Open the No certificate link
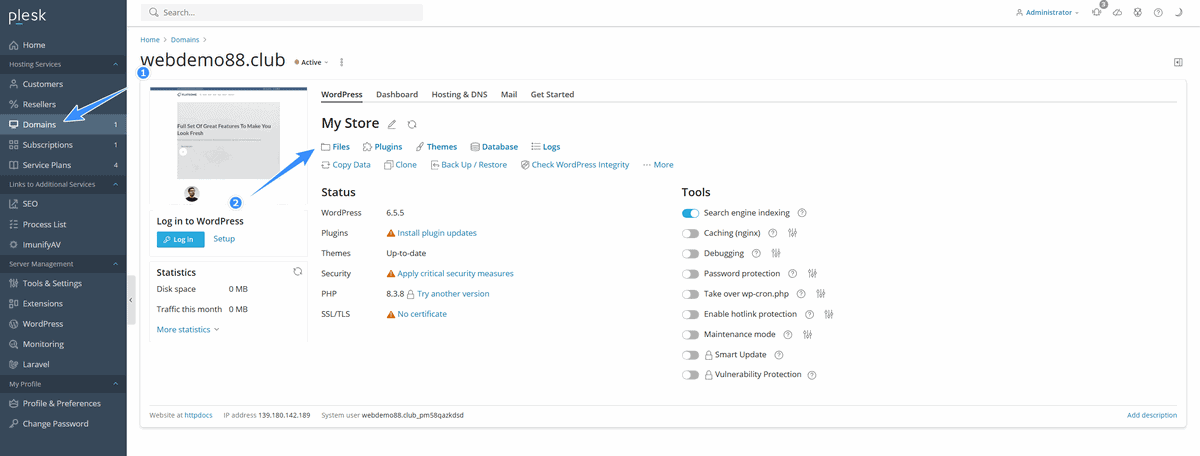Screen dimensions: 1200x456 pyautogui.click(x=422, y=314)
